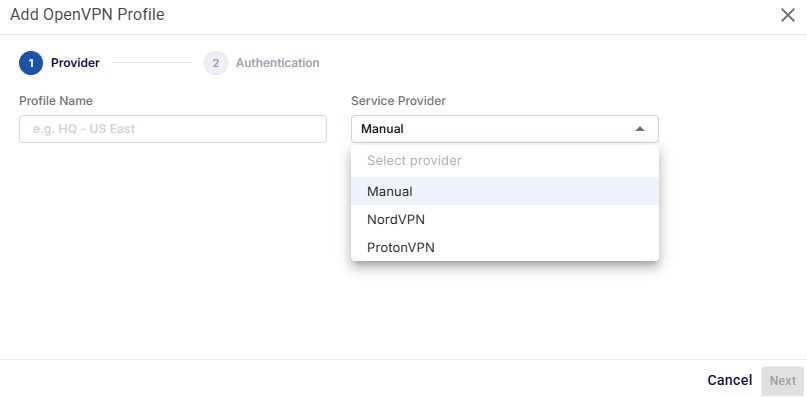The image size is (807, 397).
Task: Select NordVPN as the provider
Action: (504, 219)
